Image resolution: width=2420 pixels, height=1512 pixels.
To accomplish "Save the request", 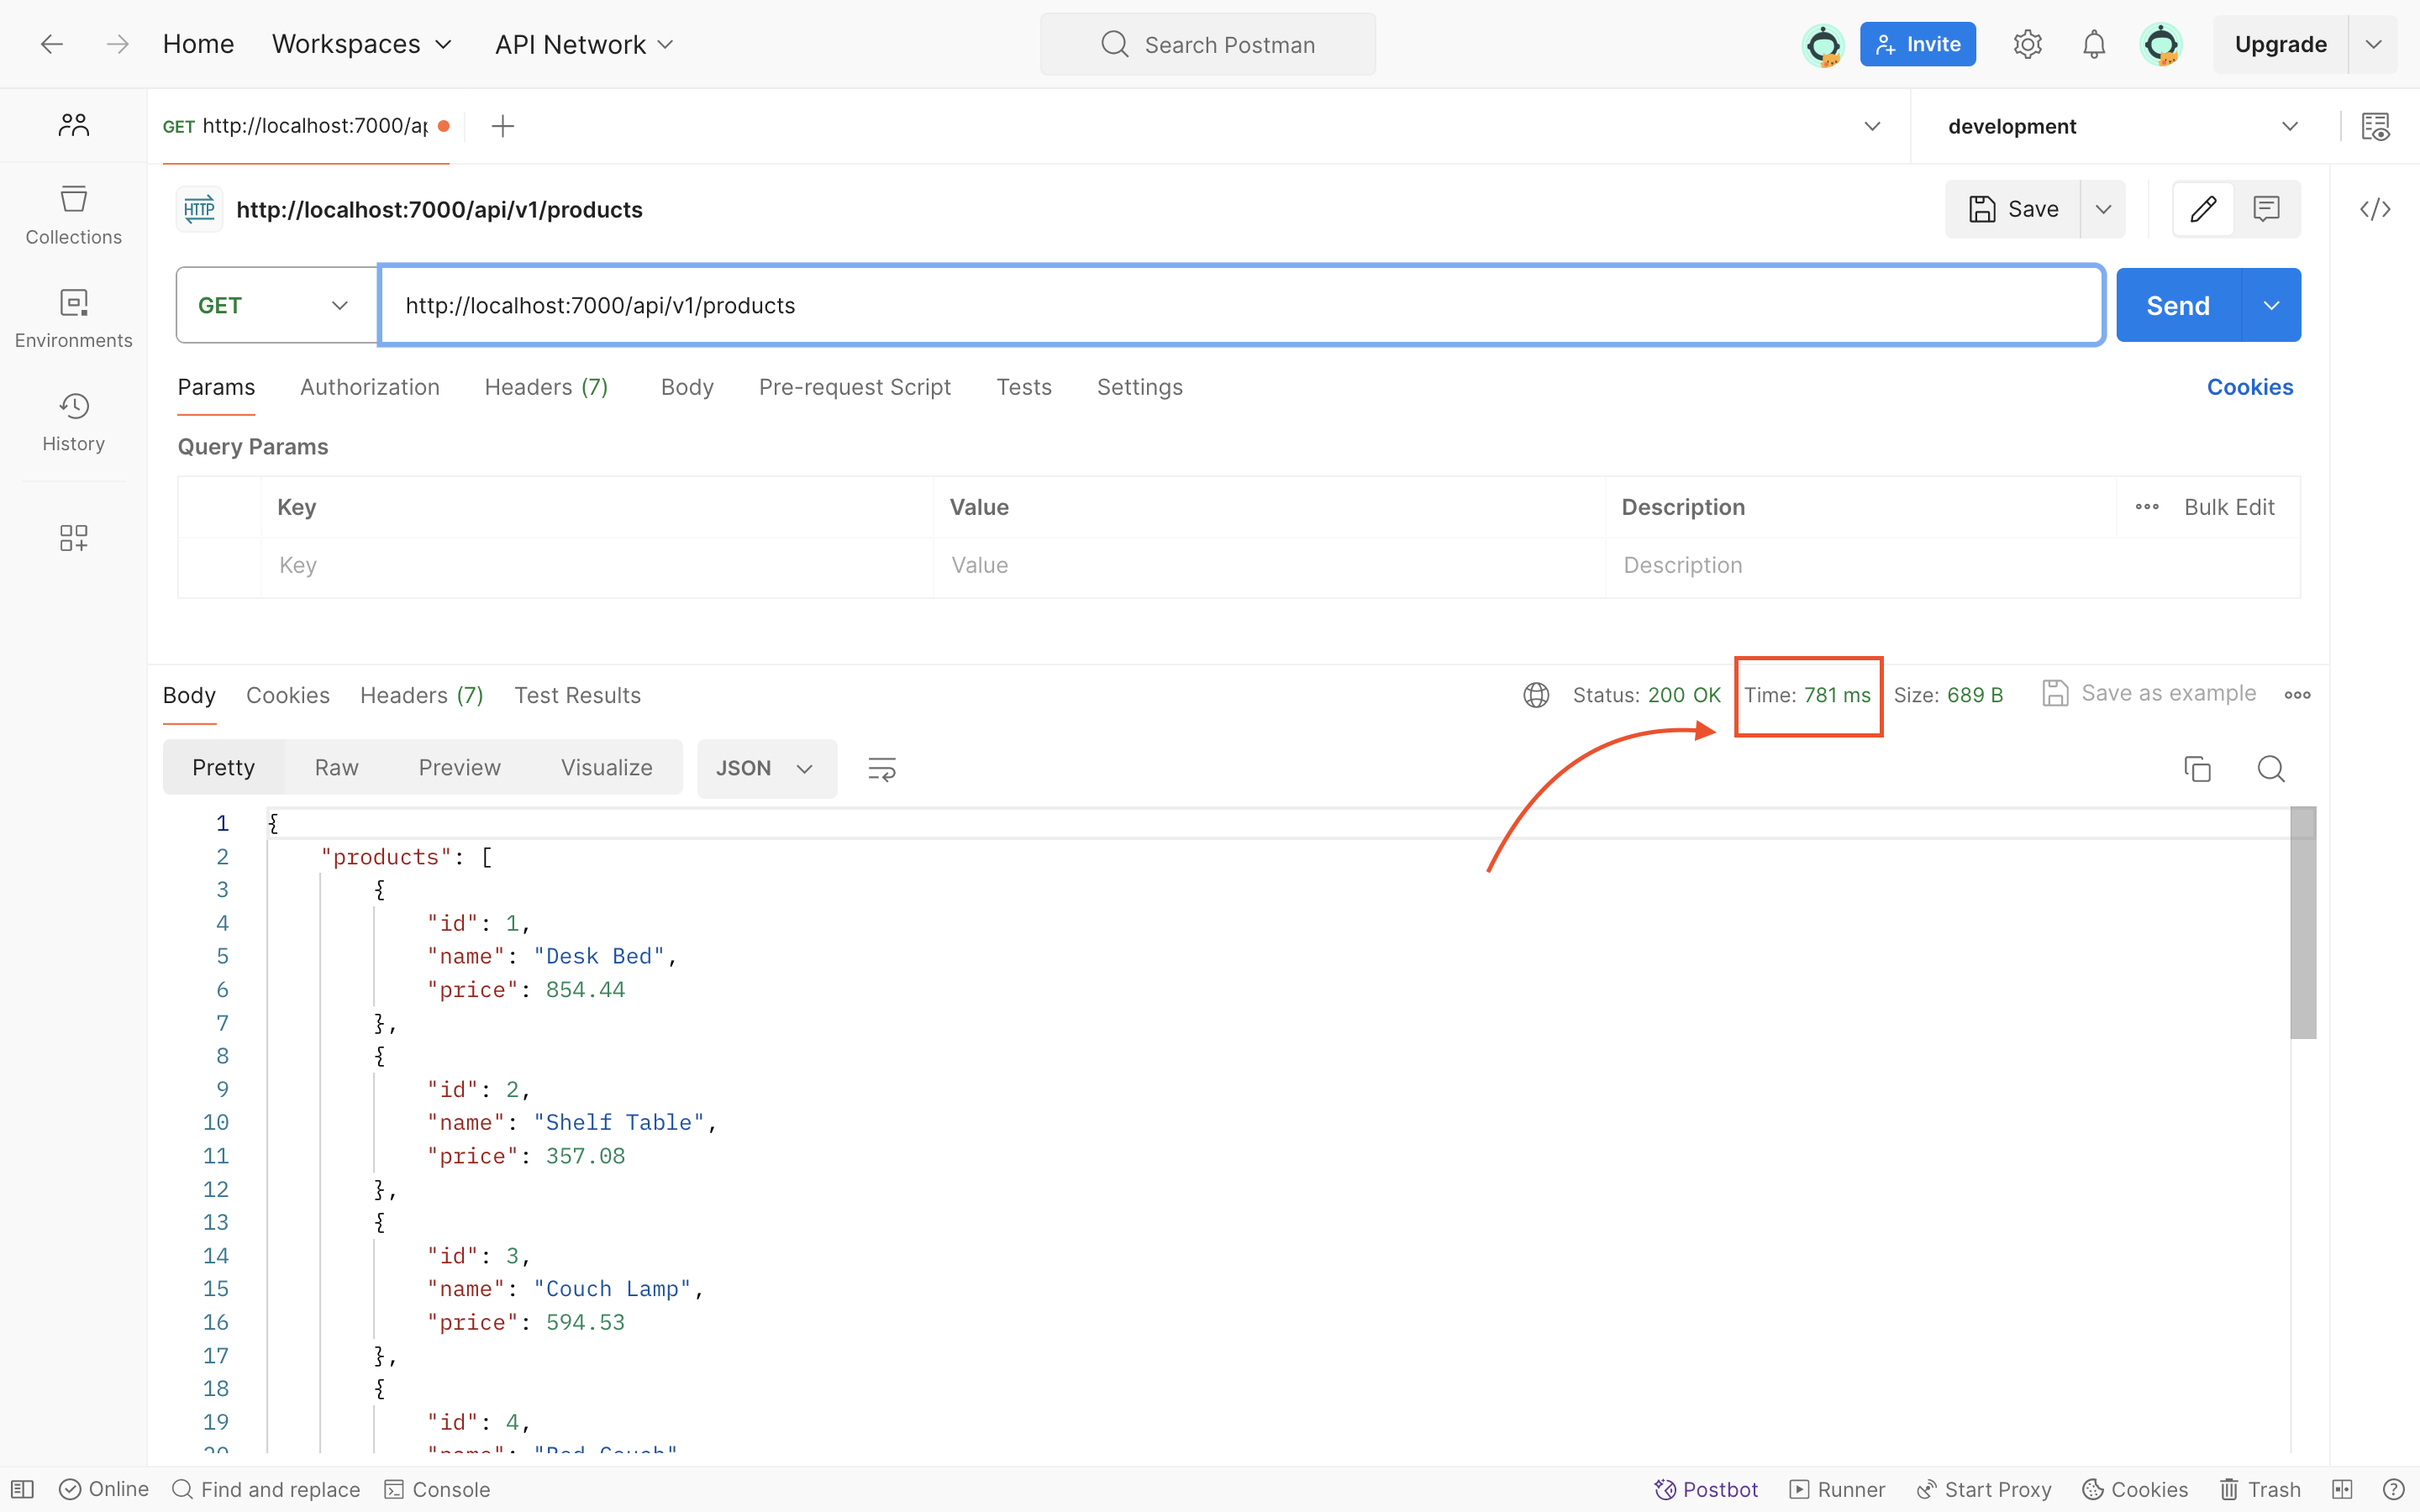I will pos(2013,209).
